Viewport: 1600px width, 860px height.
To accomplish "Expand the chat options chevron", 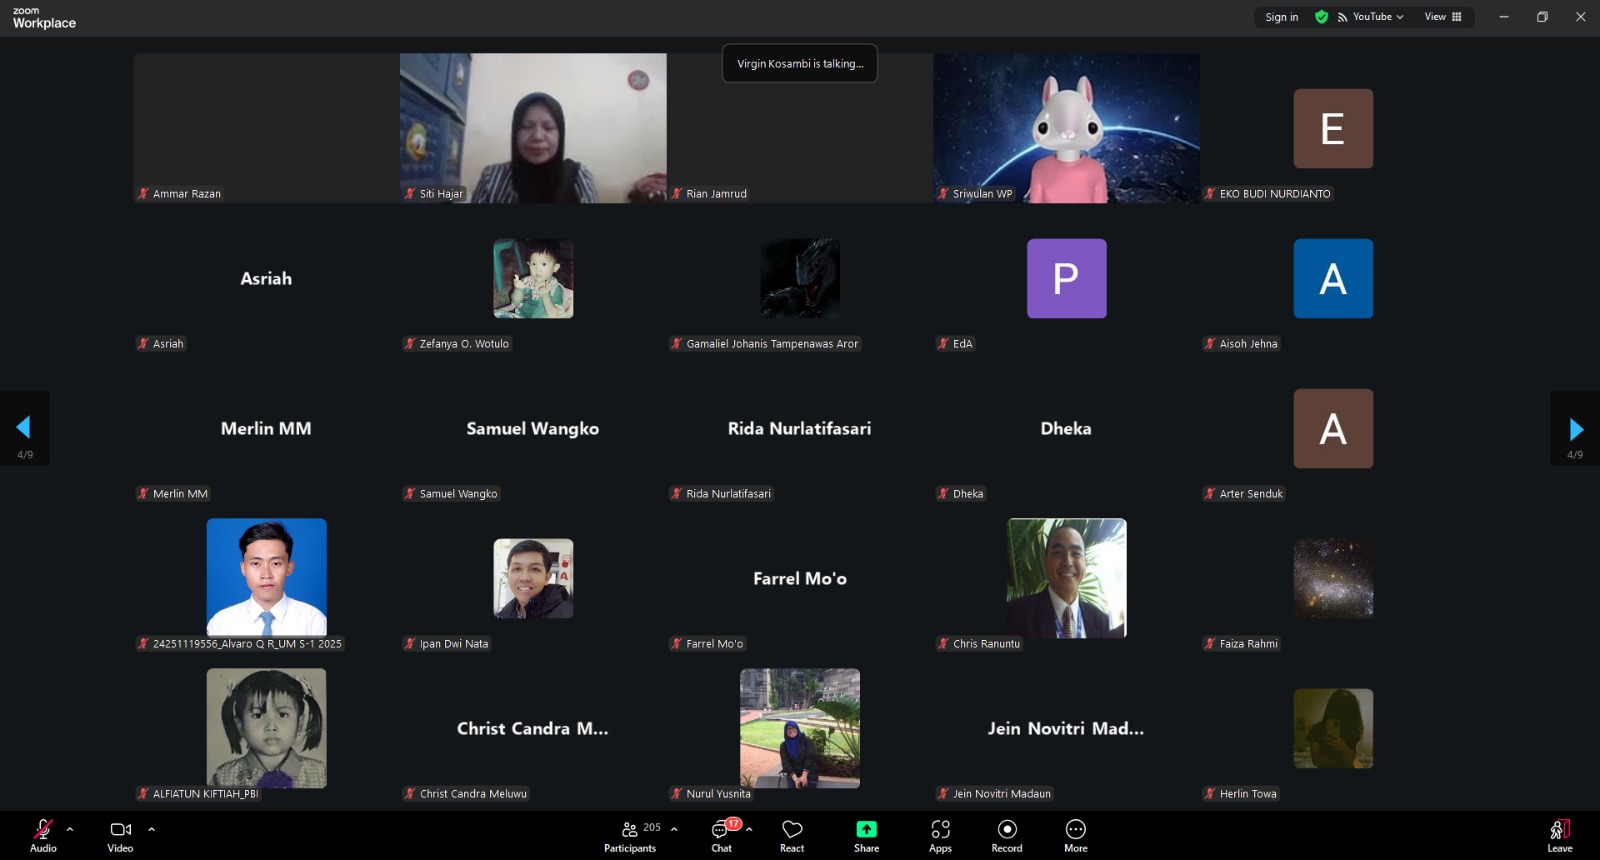I will click(x=749, y=829).
